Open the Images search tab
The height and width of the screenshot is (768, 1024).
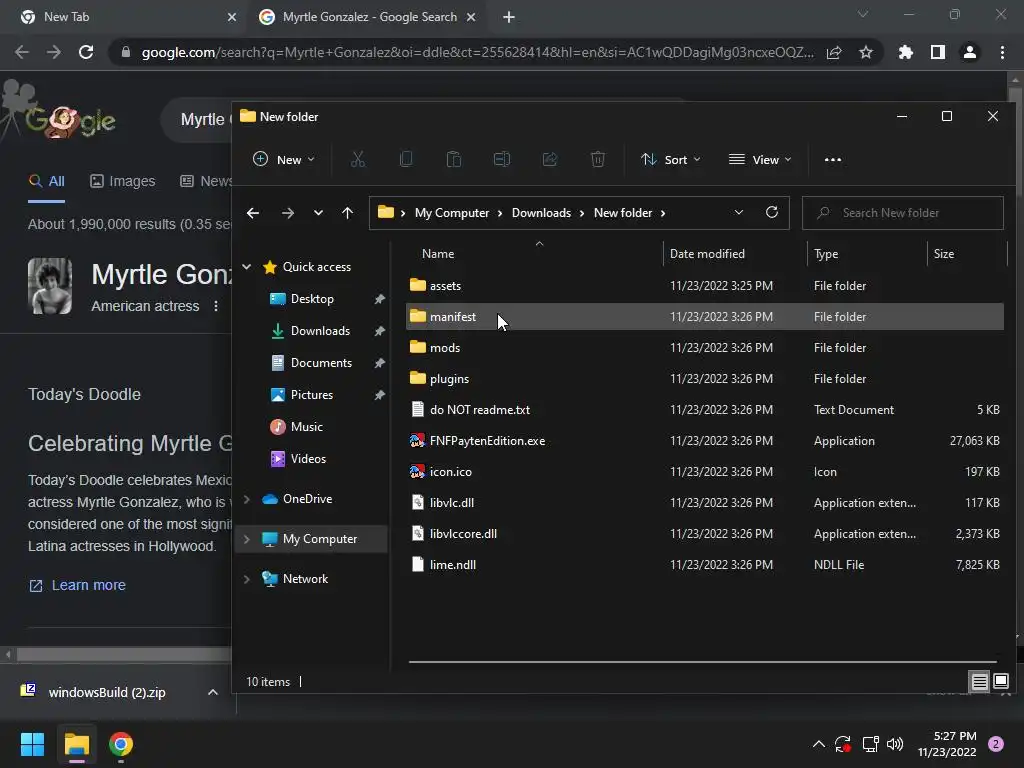[123, 181]
